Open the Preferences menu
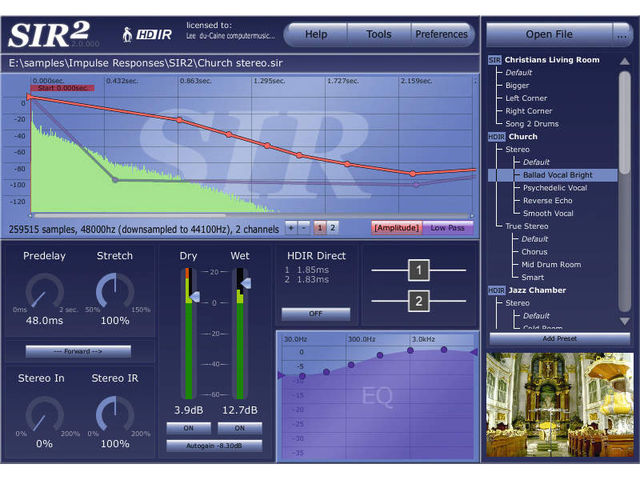 442,34
